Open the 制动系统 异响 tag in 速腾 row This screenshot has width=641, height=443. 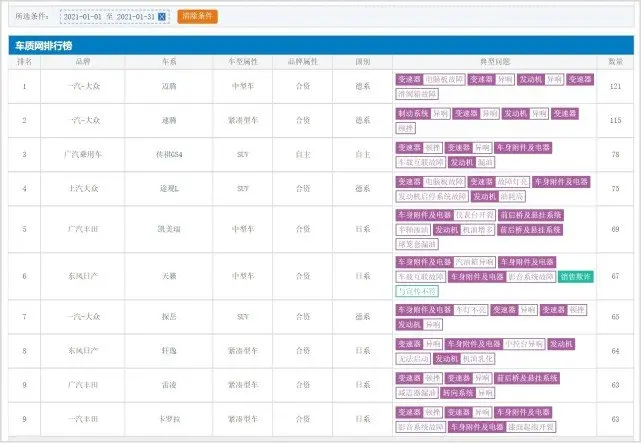tap(423, 114)
